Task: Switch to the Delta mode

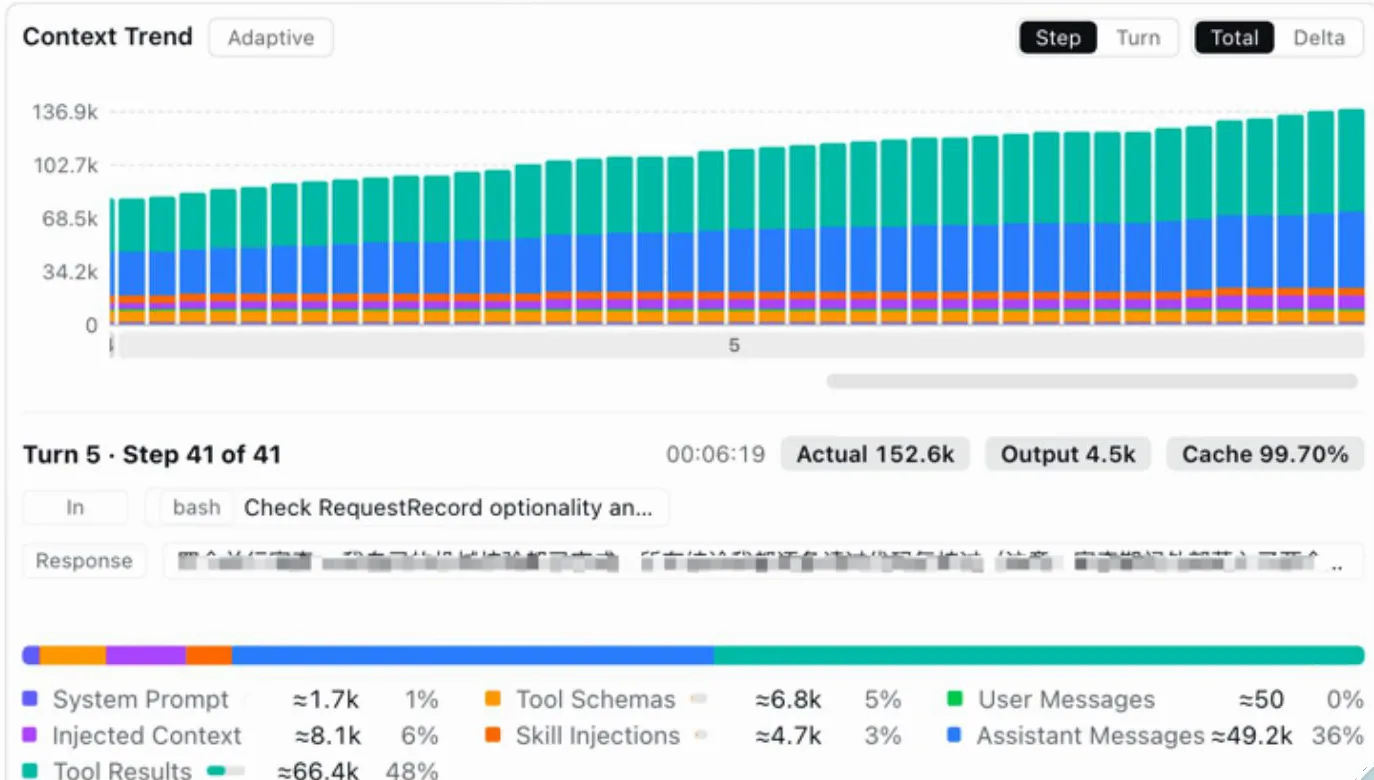Action: [x=1319, y=38]
